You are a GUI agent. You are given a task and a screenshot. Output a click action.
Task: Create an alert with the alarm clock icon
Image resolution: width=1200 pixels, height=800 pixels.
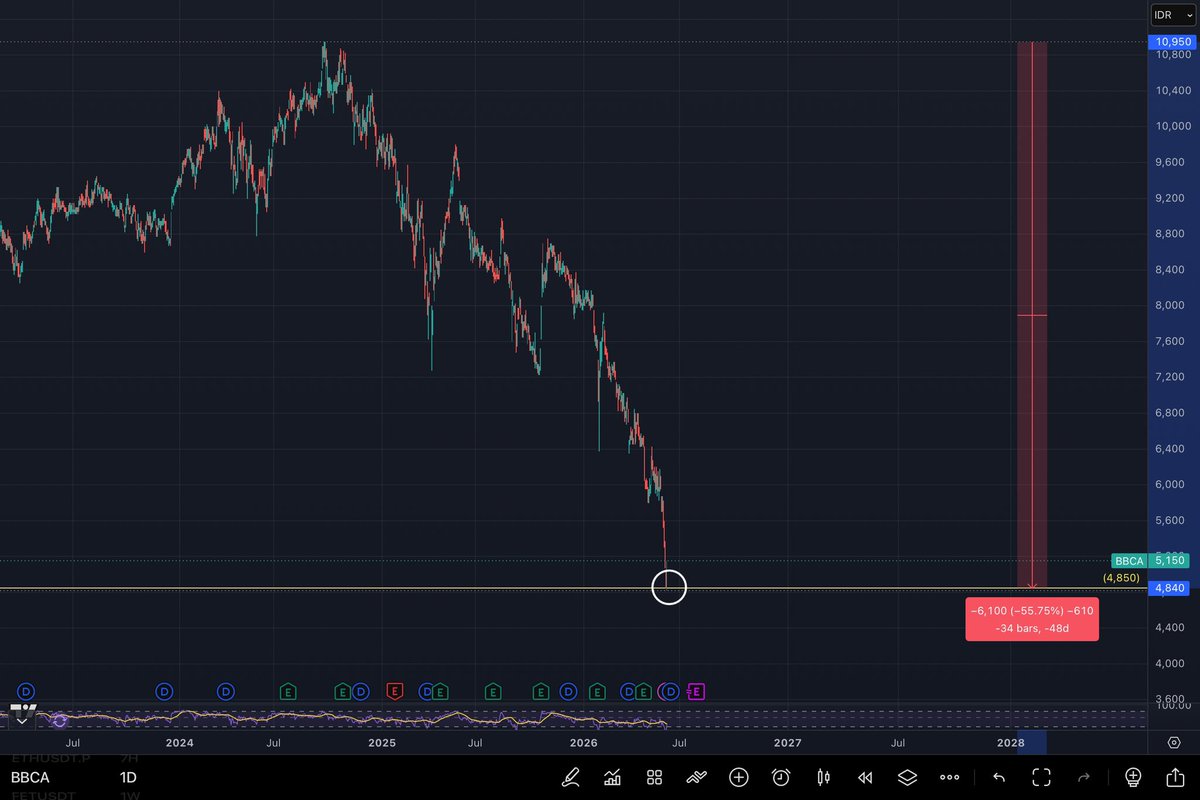click(781, 777)
